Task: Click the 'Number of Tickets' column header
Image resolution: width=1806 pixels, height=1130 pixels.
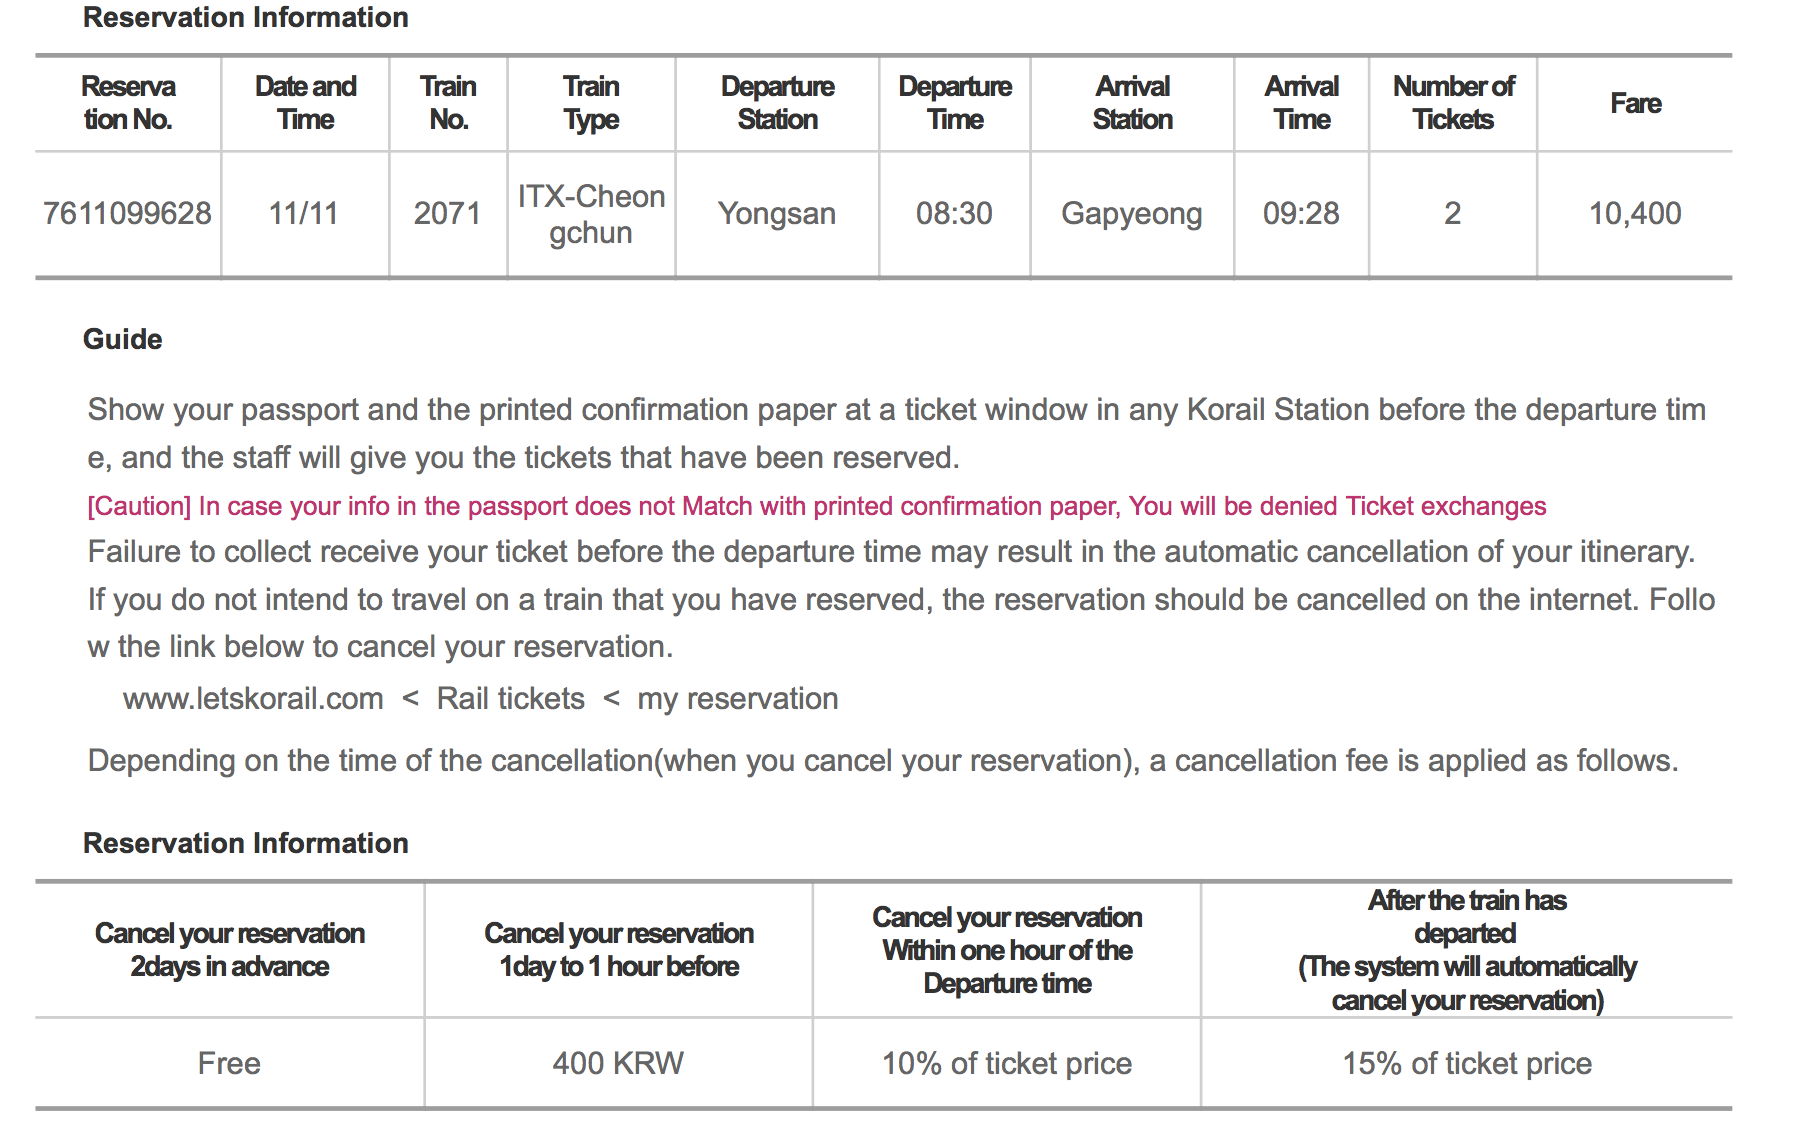Action: pos(1453,103)
